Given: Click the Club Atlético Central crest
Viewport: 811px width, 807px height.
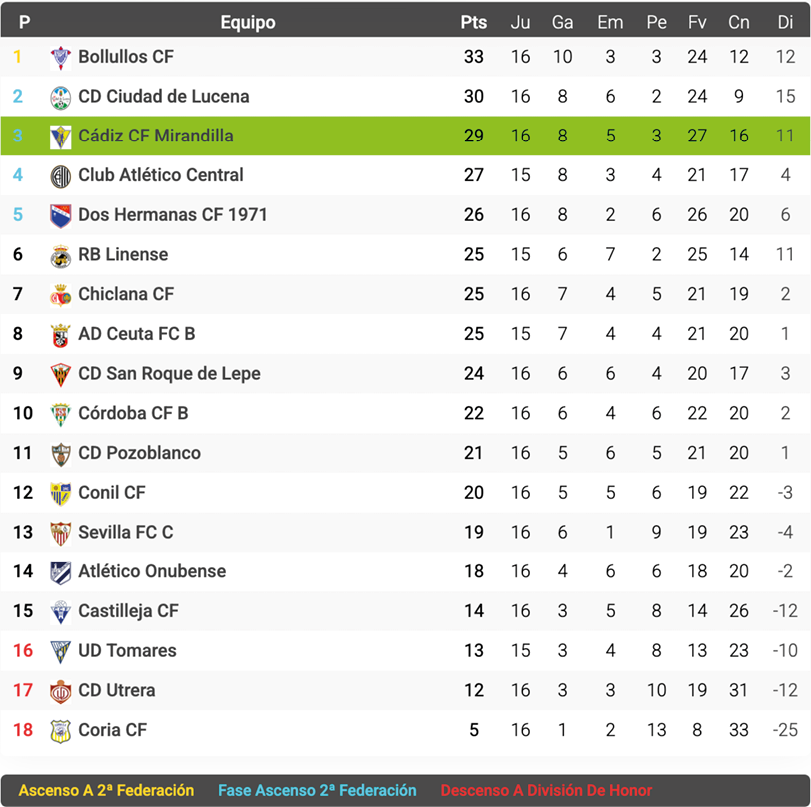Looking at the screenshot, I should click(x=61, y=176).
